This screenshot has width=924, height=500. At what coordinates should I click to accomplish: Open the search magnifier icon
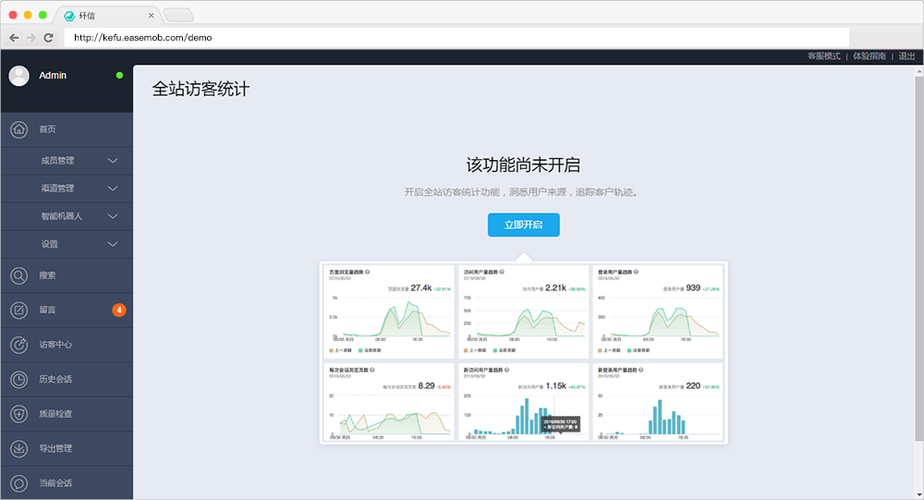[x=19, y=275]
